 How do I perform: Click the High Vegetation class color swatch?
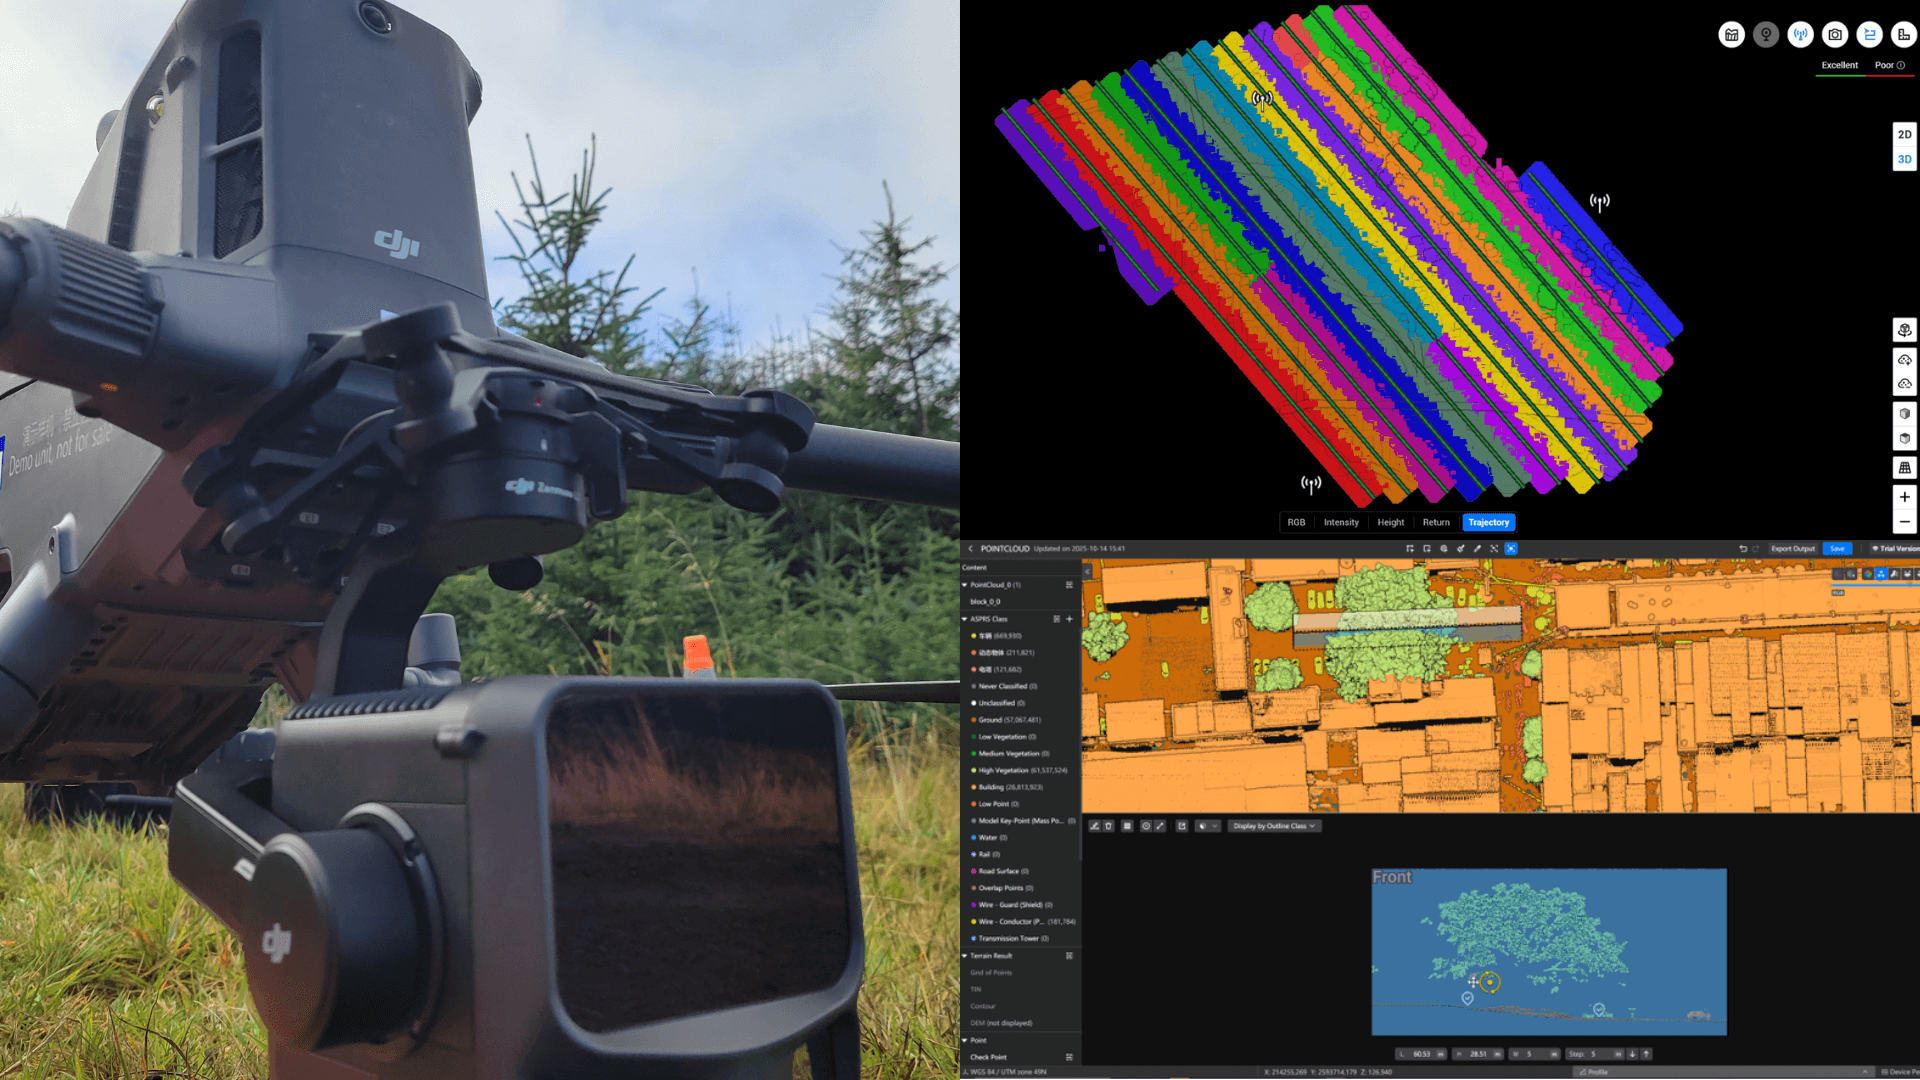[974, 770]
